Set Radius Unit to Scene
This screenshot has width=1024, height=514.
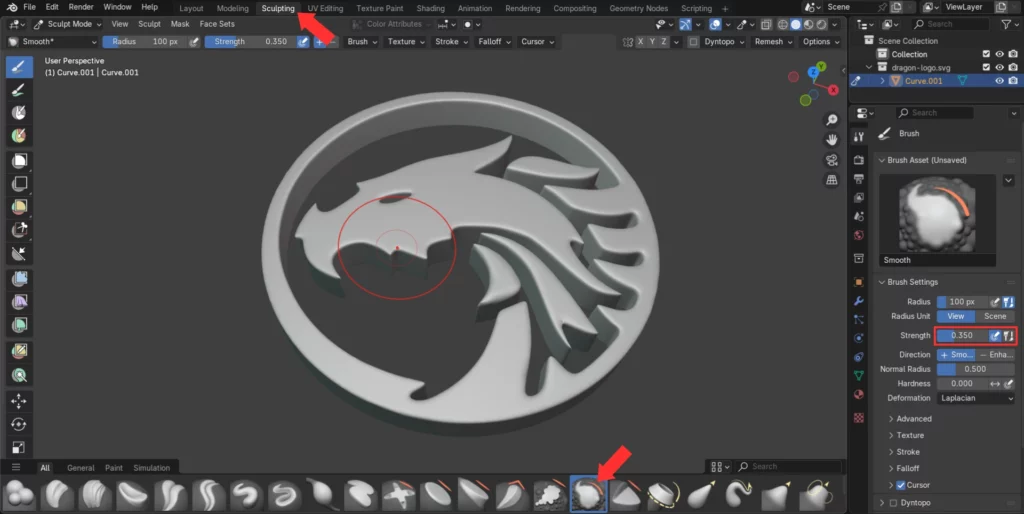tap(995, 316)
